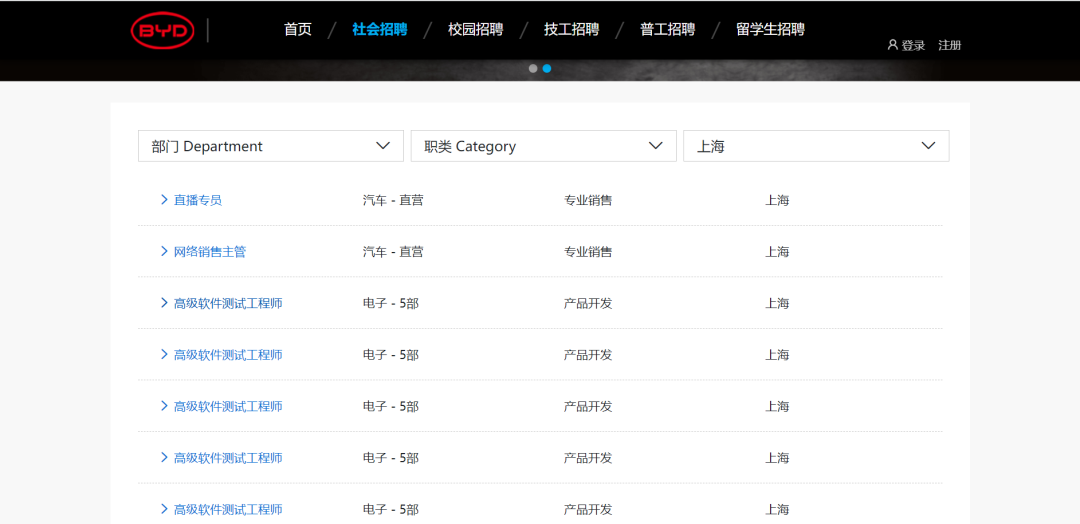Open the 直播专员 job posting

coord(198,200)
